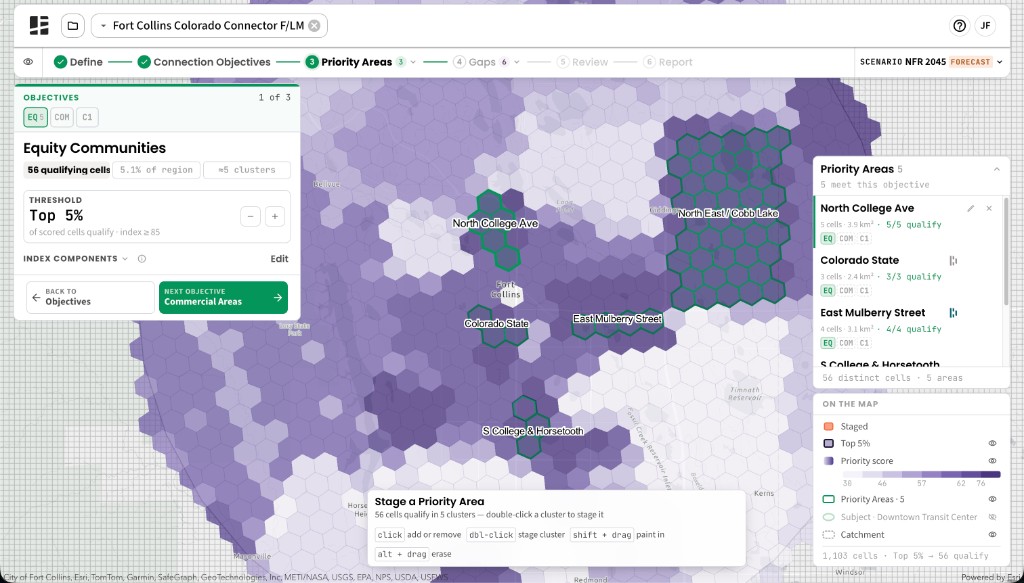Expand the Priority Areas step chevron
The width and height of the screenshot is (1024, 583).
413,62
